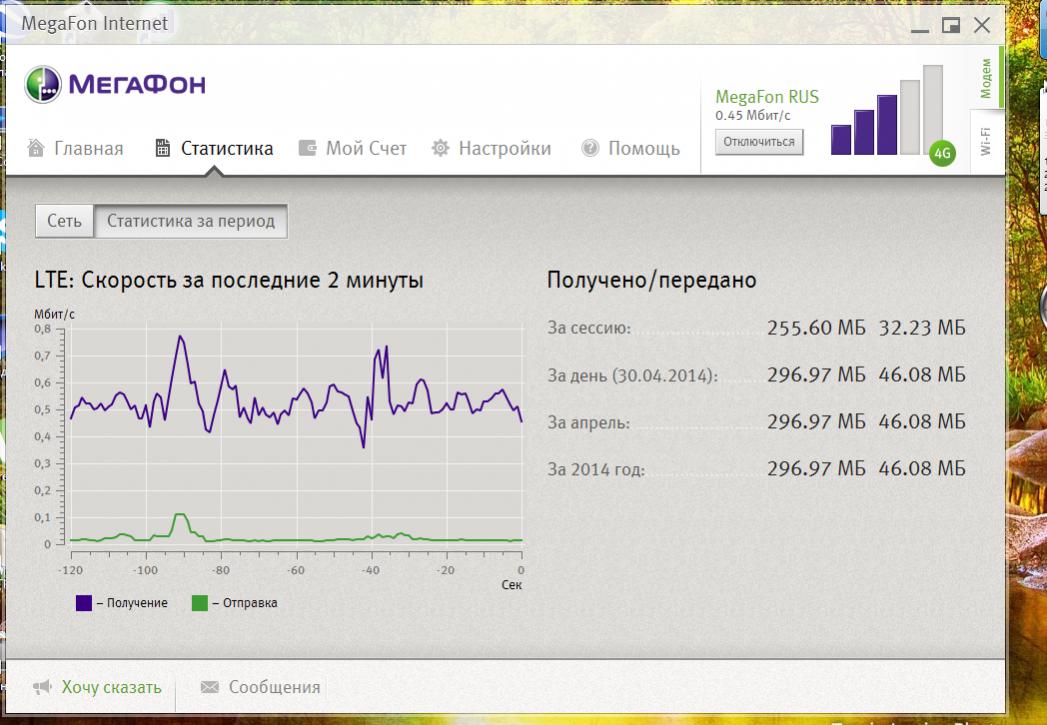Click the Получение legend label
The image size is (1047, 725).
pyautogui.click(x=137, y=603)
